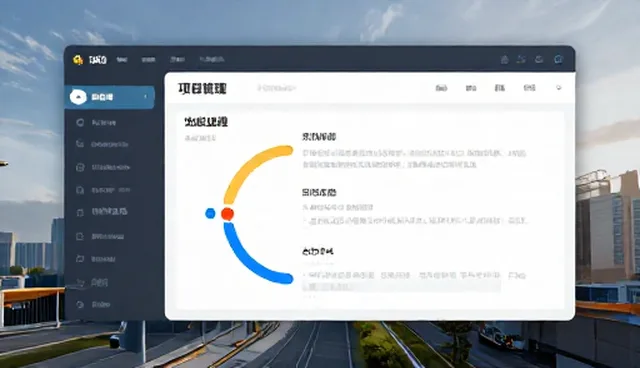This screenshot has width=640, height=368.
Task: Open the first top navigation menu item
Action: pyautogui.click(x=122, y=60)
